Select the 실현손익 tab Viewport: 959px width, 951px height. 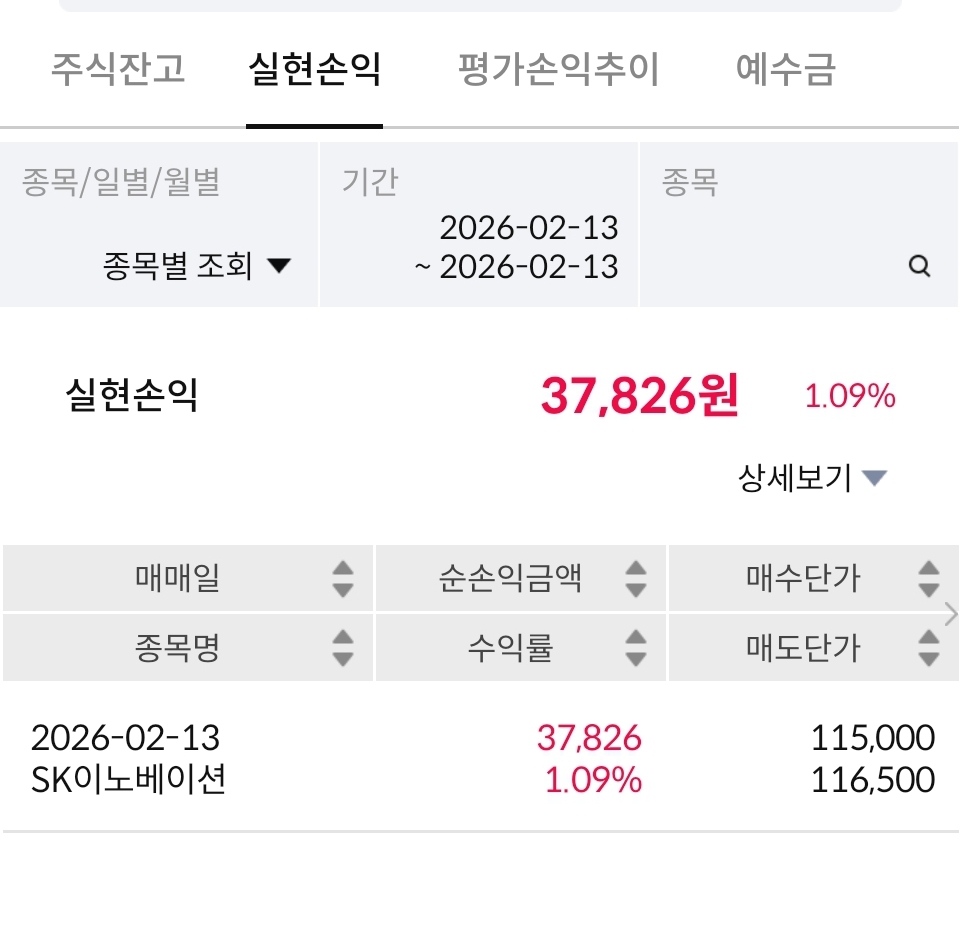click(x=314, y=70)
